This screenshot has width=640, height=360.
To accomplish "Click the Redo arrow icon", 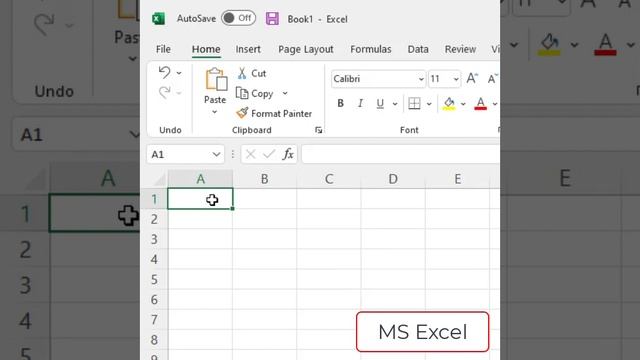I will point(164,93).
